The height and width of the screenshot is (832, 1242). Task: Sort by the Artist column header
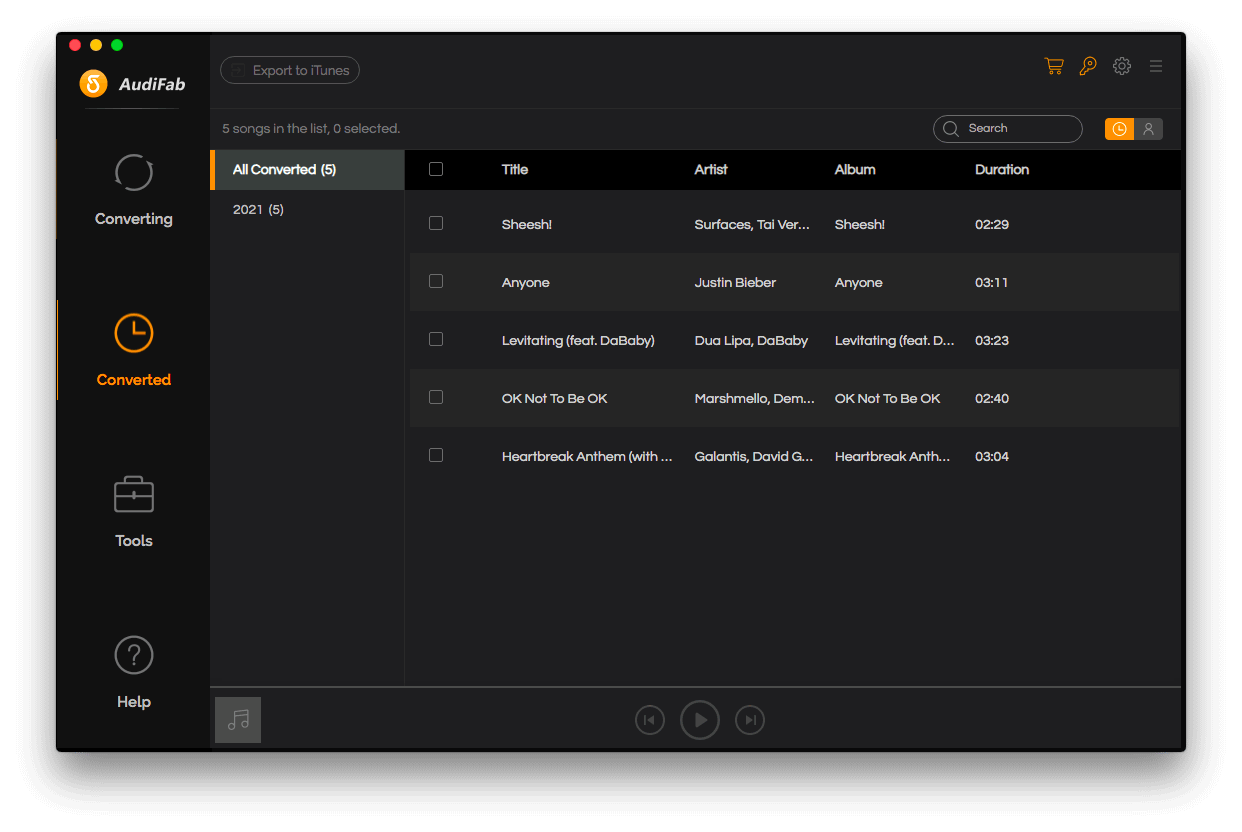[x=711, y=170]
